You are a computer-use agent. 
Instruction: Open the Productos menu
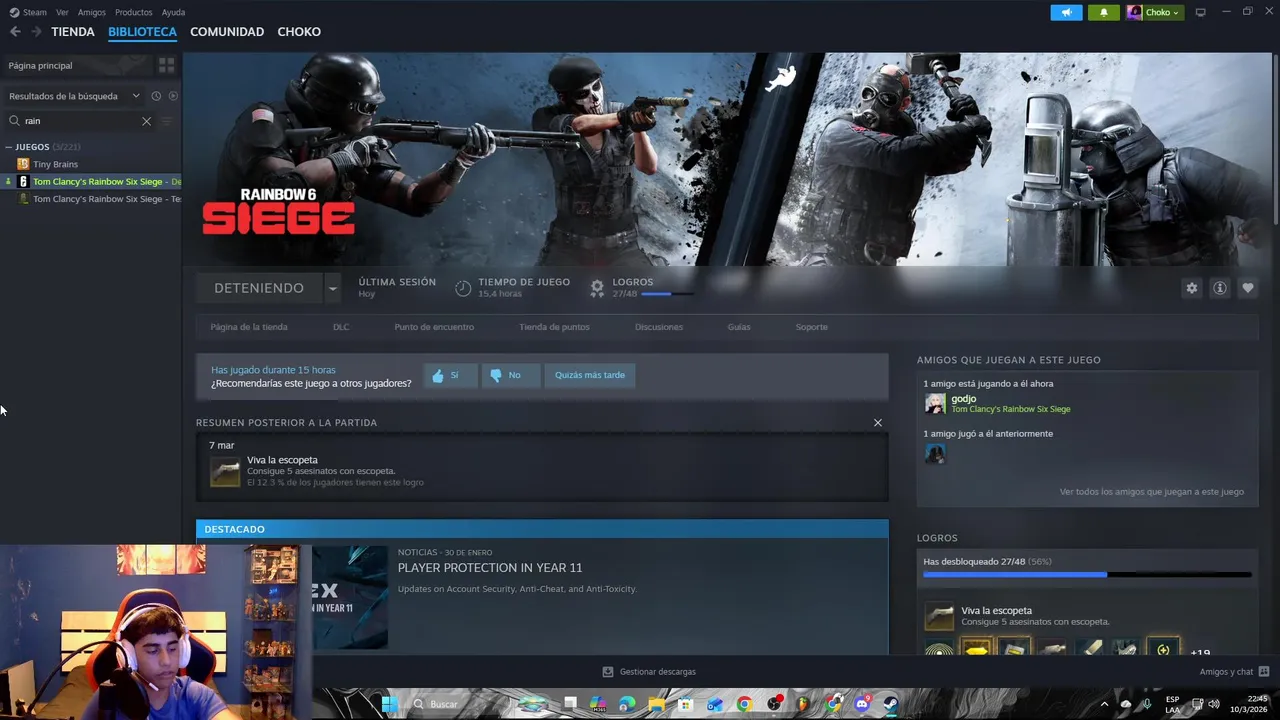click(x=133, y=12)
